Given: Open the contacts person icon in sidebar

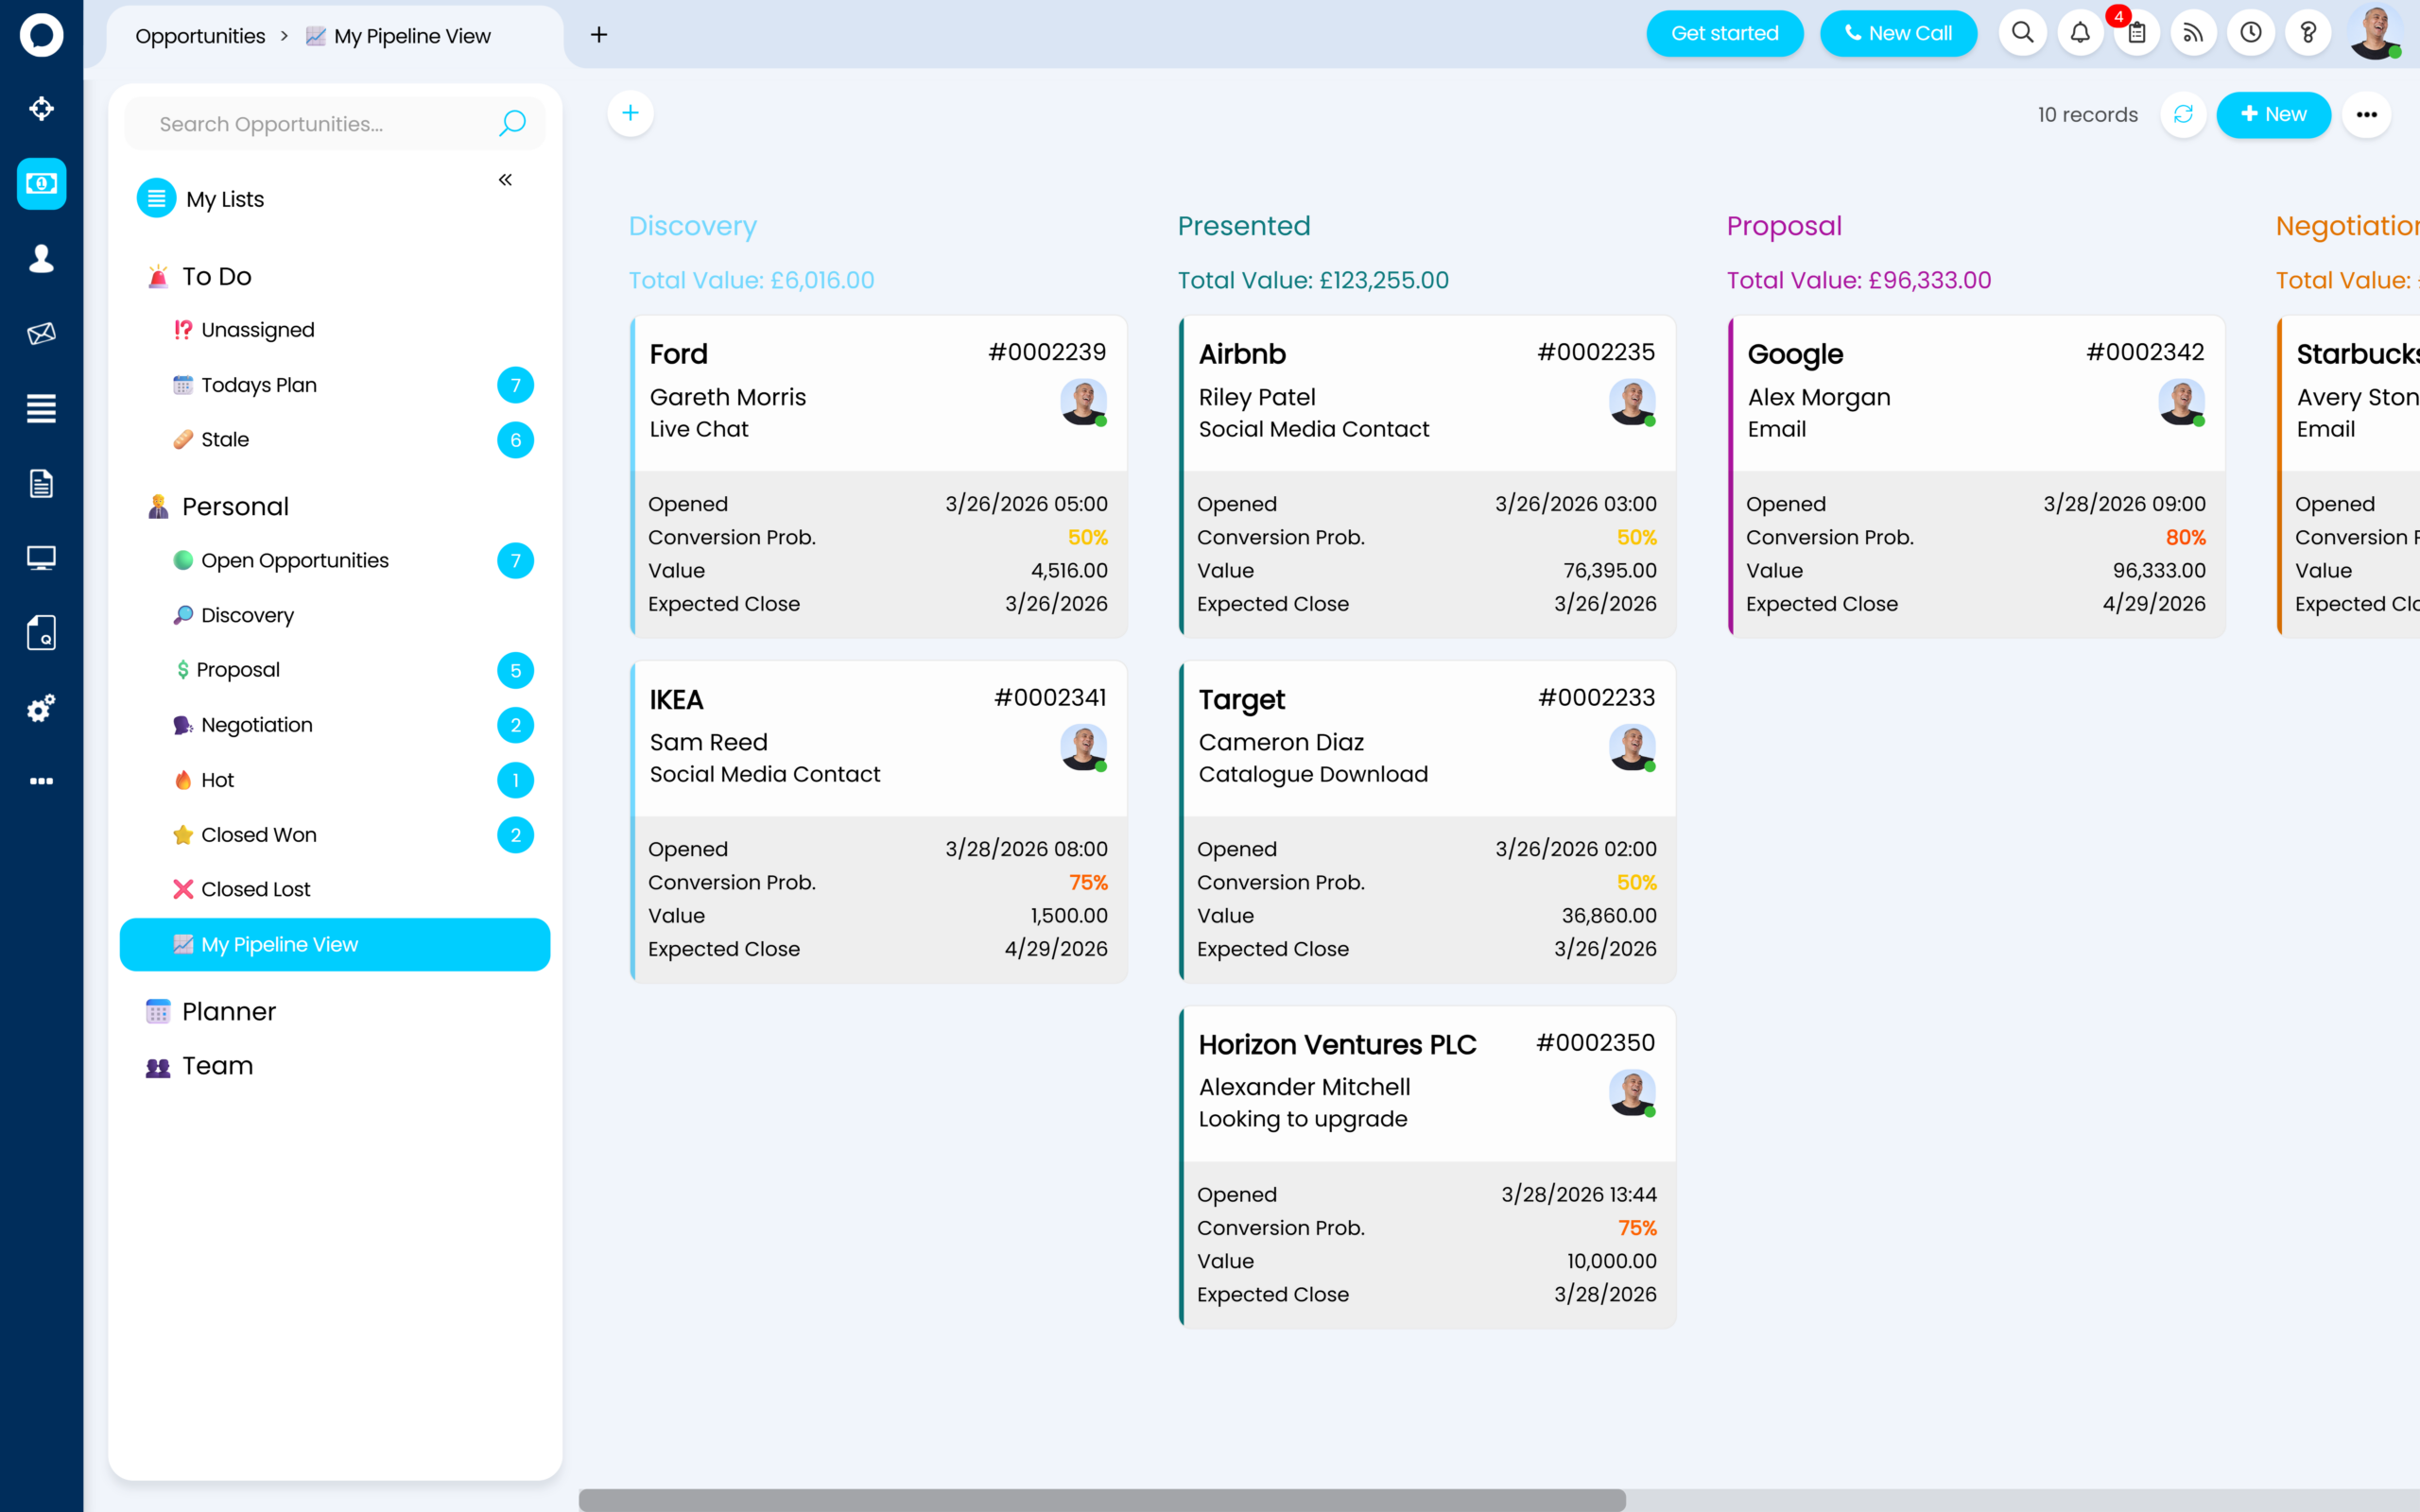Looking at the screenshot, I should tap(41, 258).
